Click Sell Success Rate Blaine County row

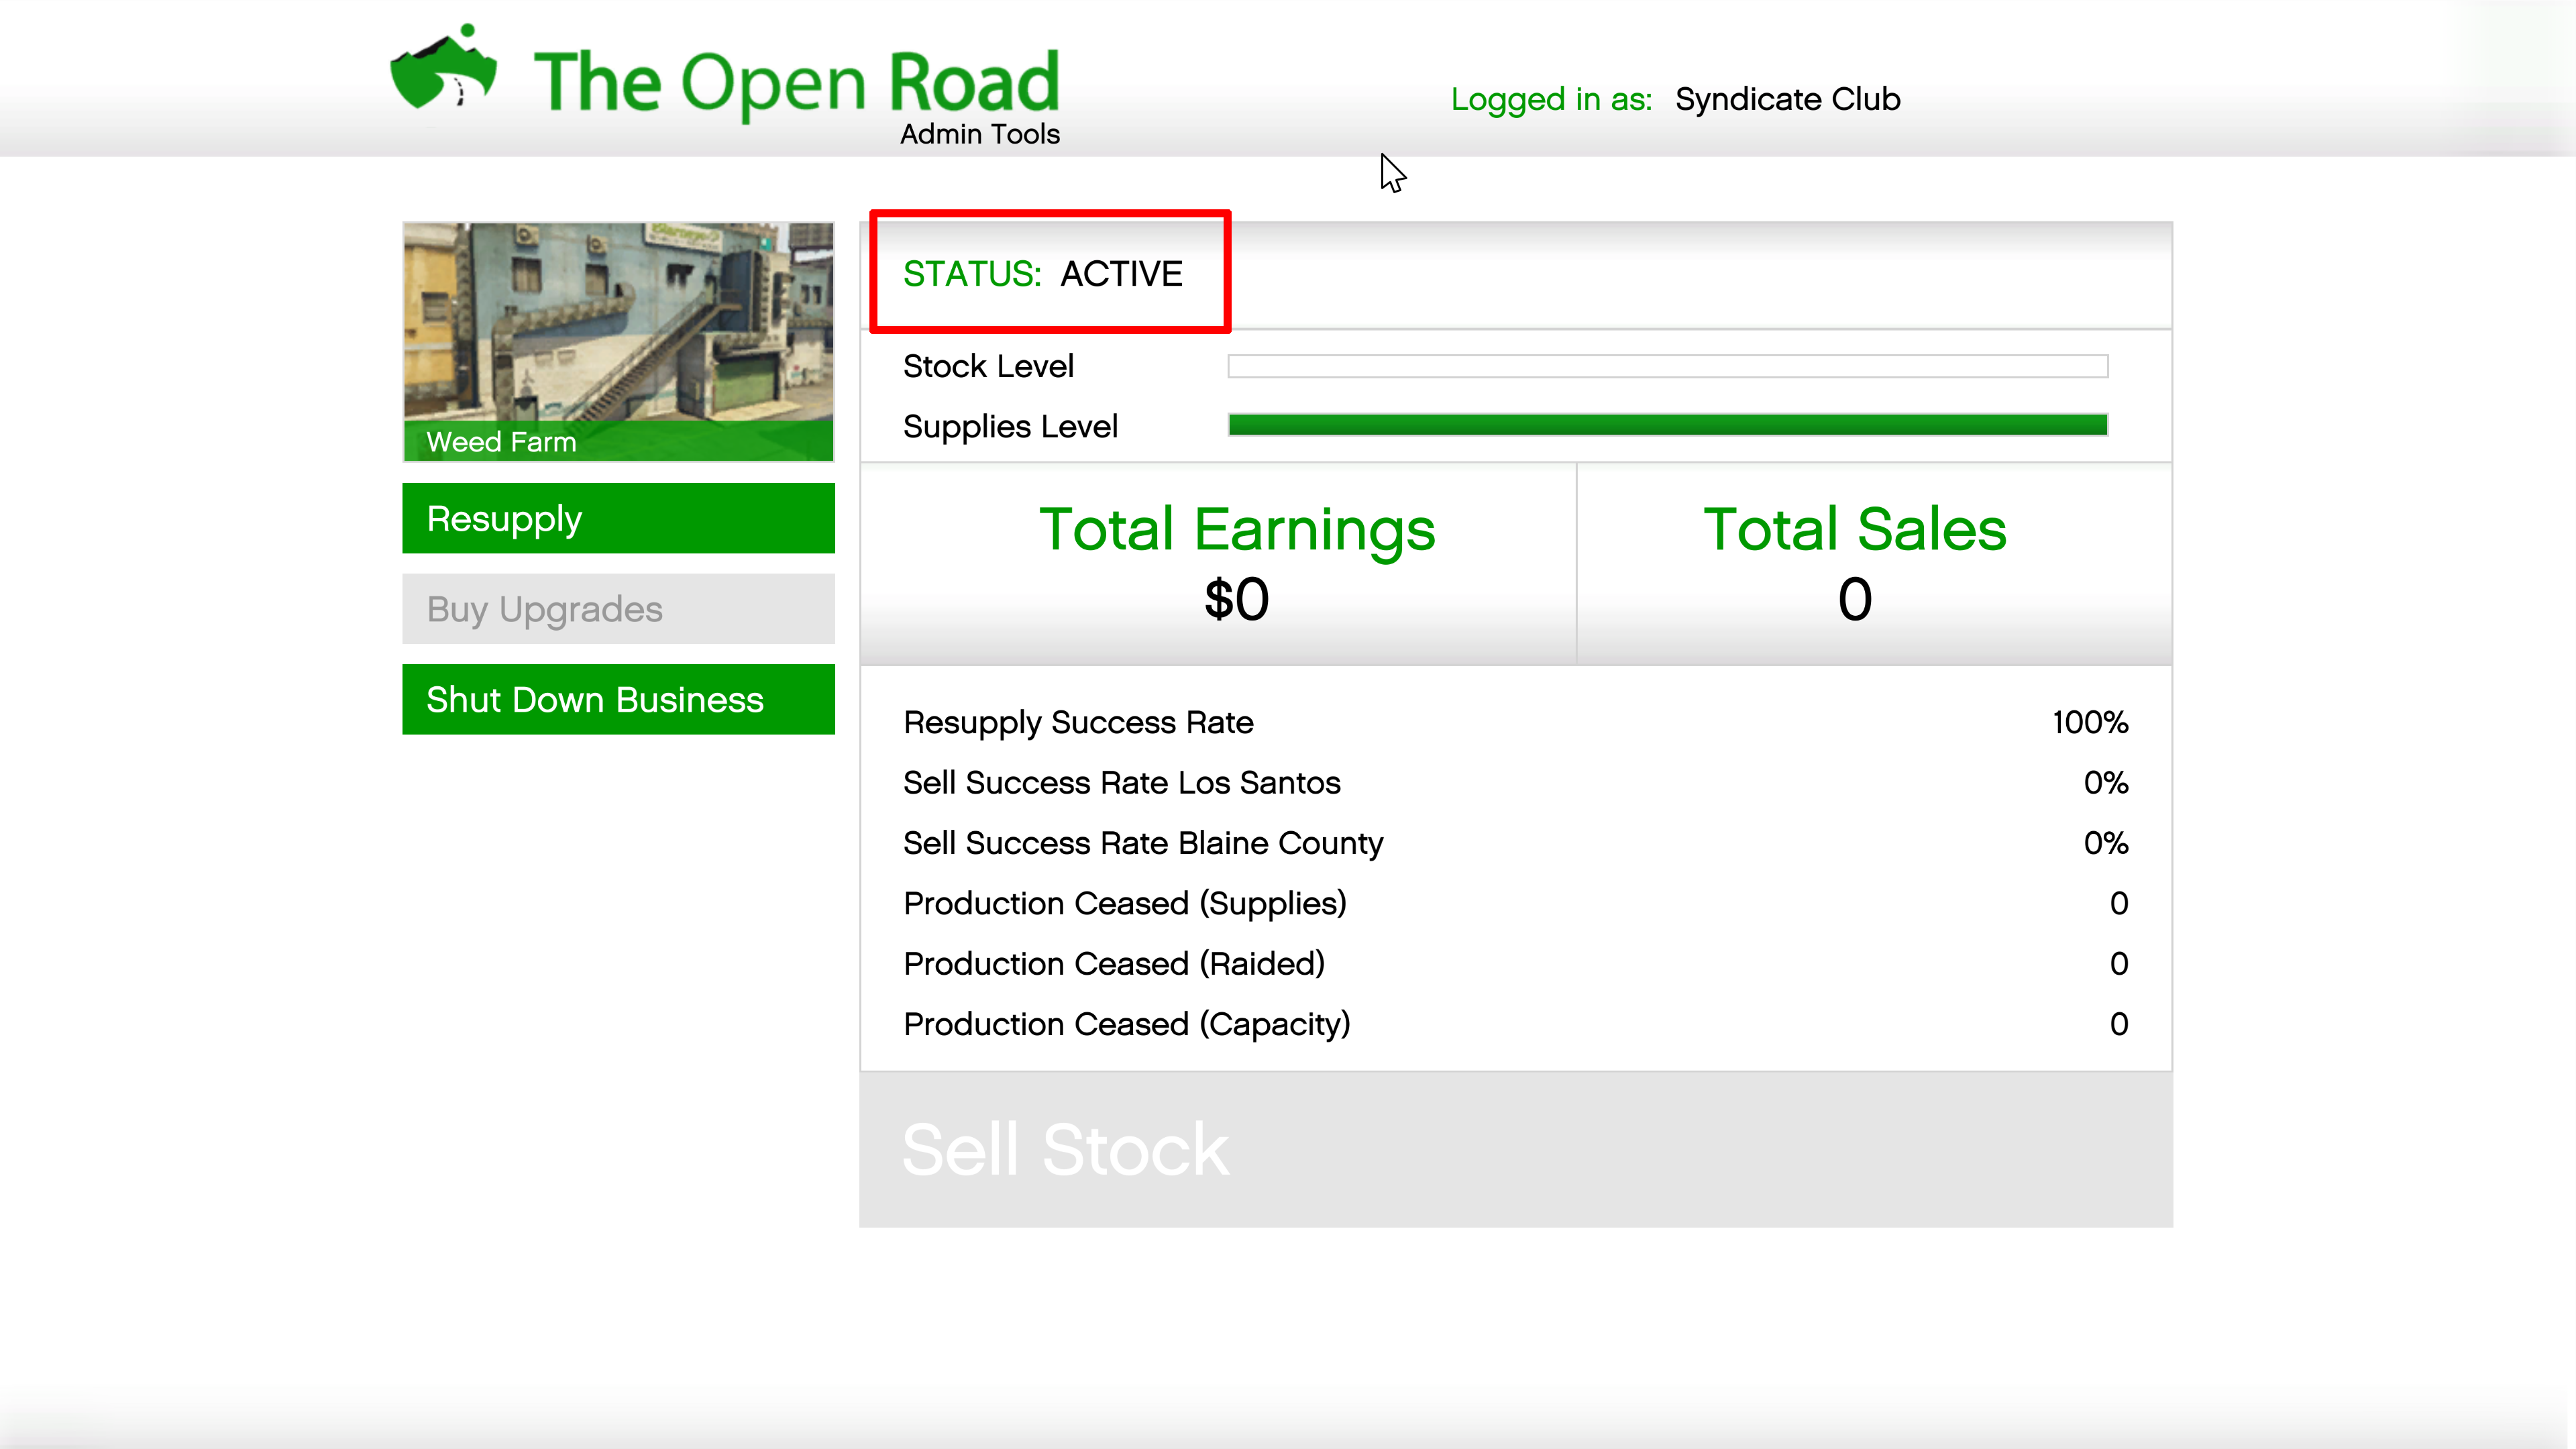(1515, 843)
